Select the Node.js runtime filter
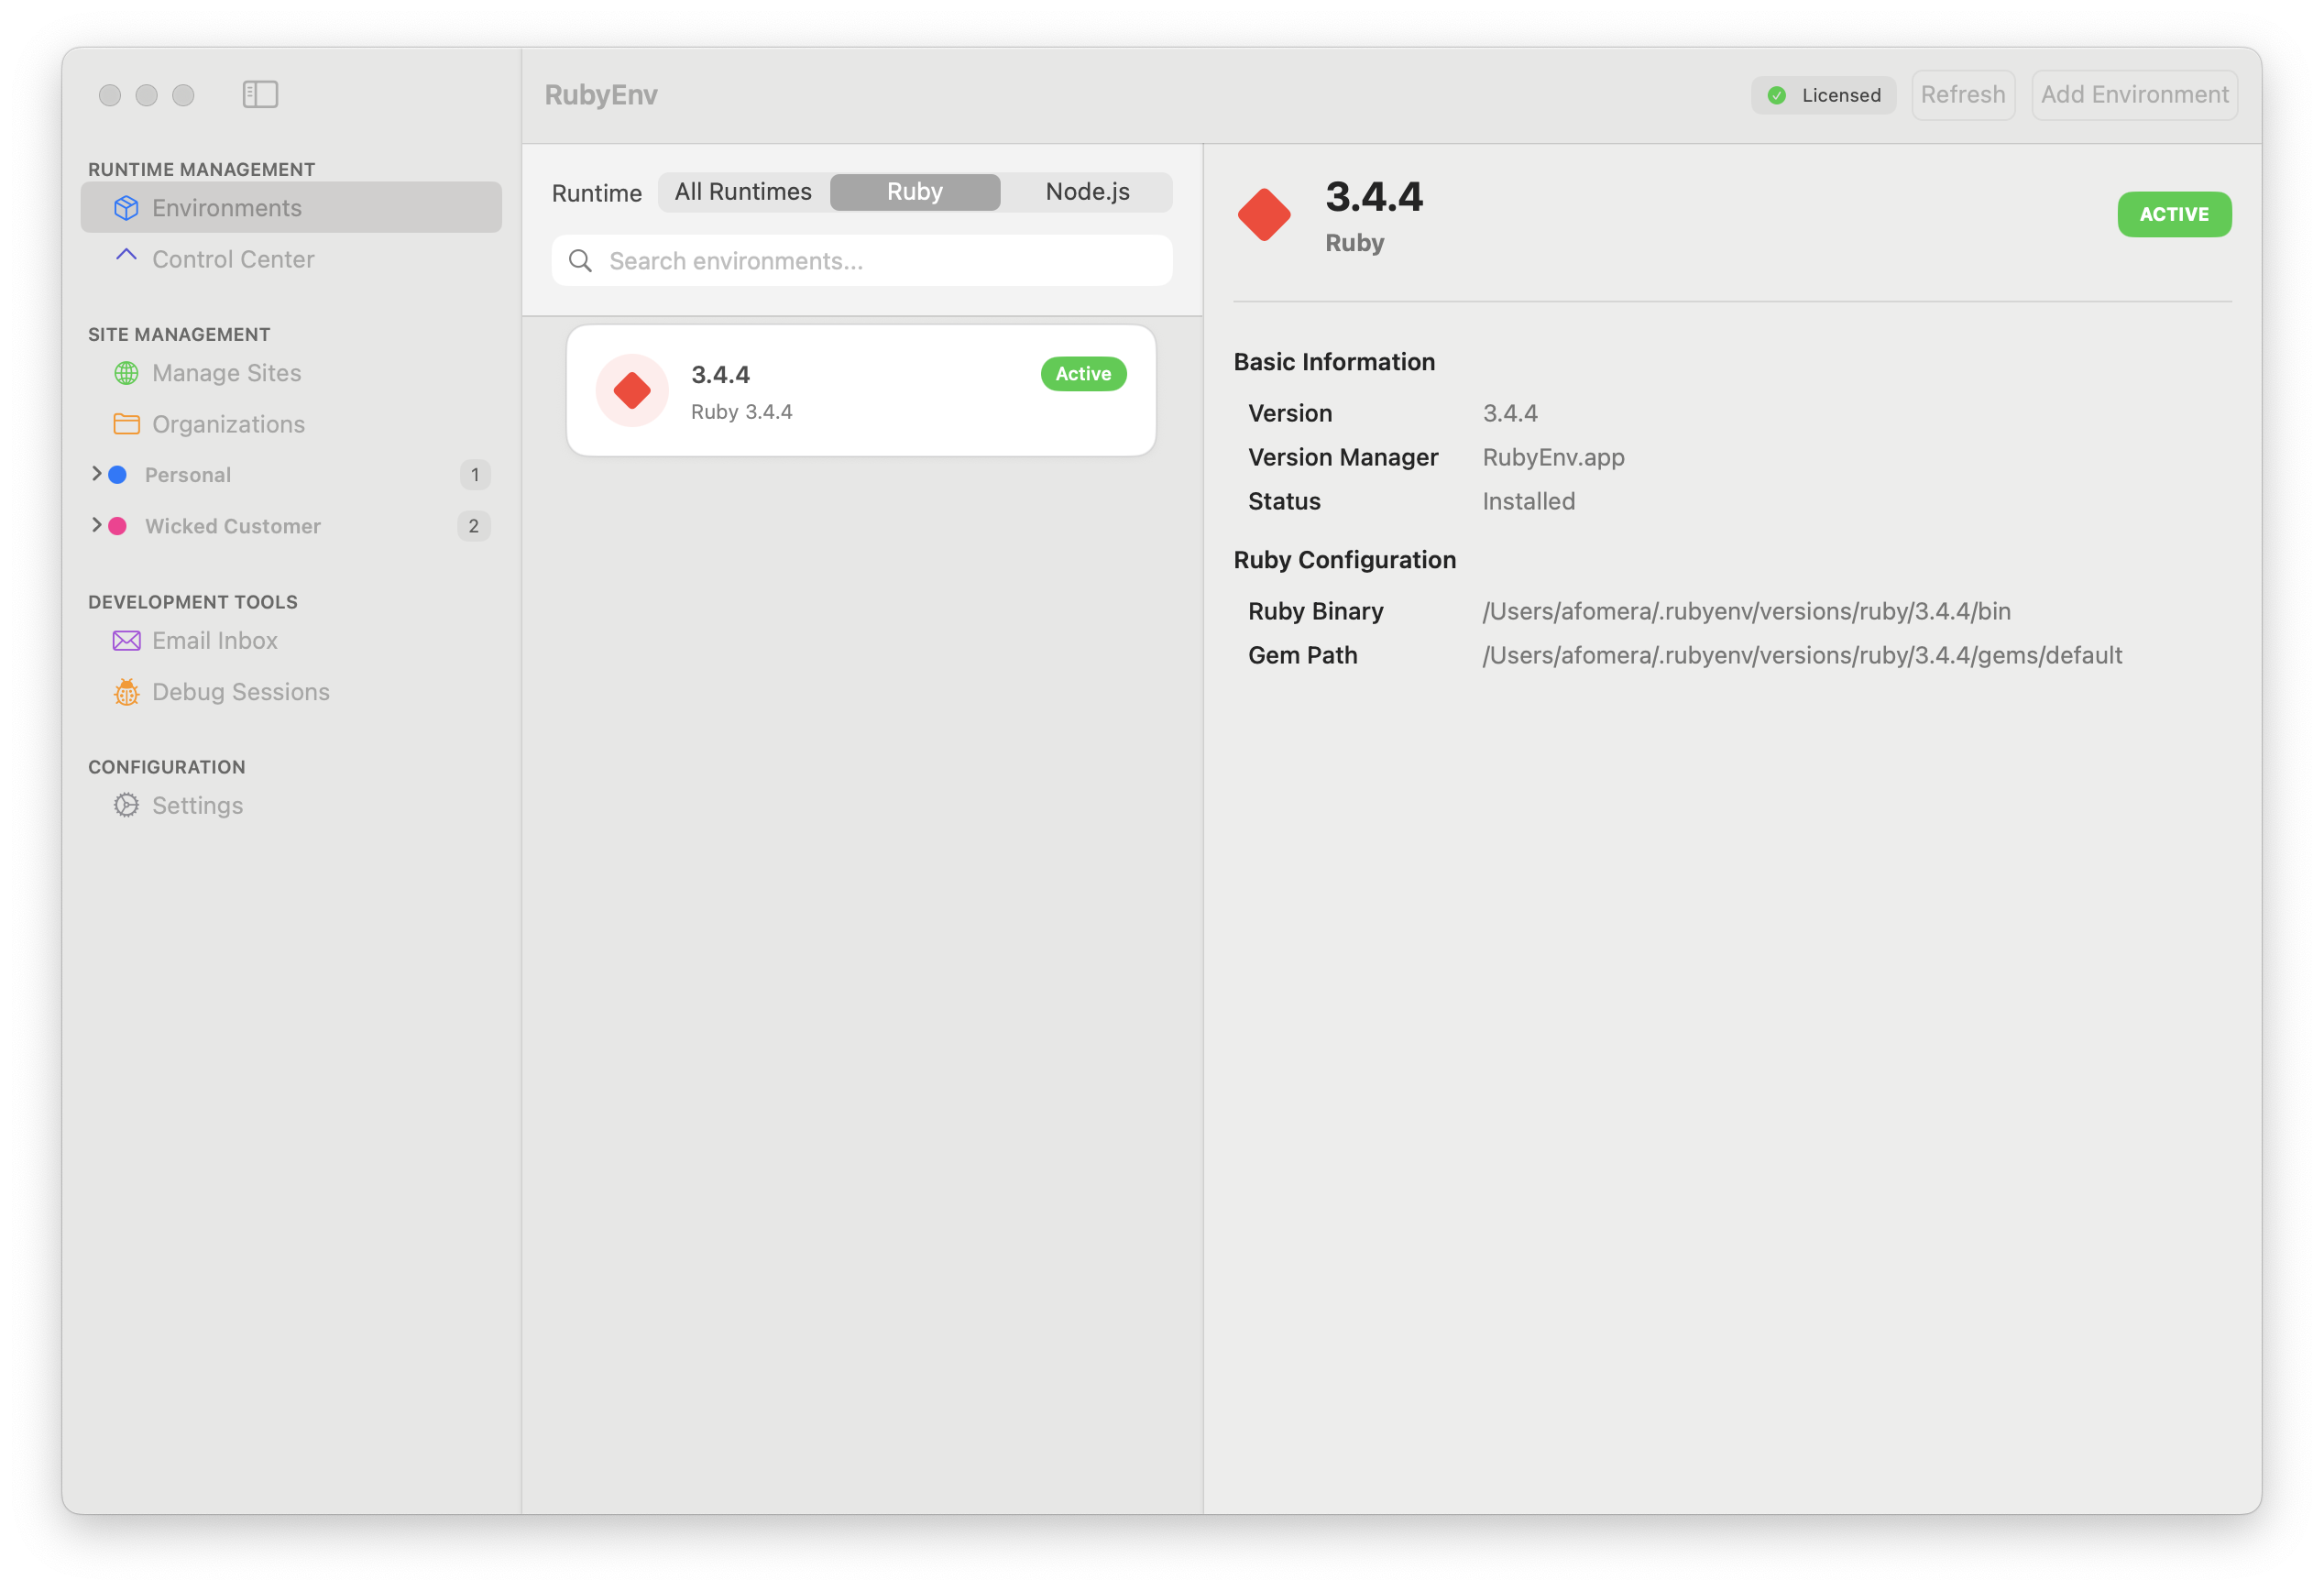This screenshot has height=1591, width=2324. 1087,192
